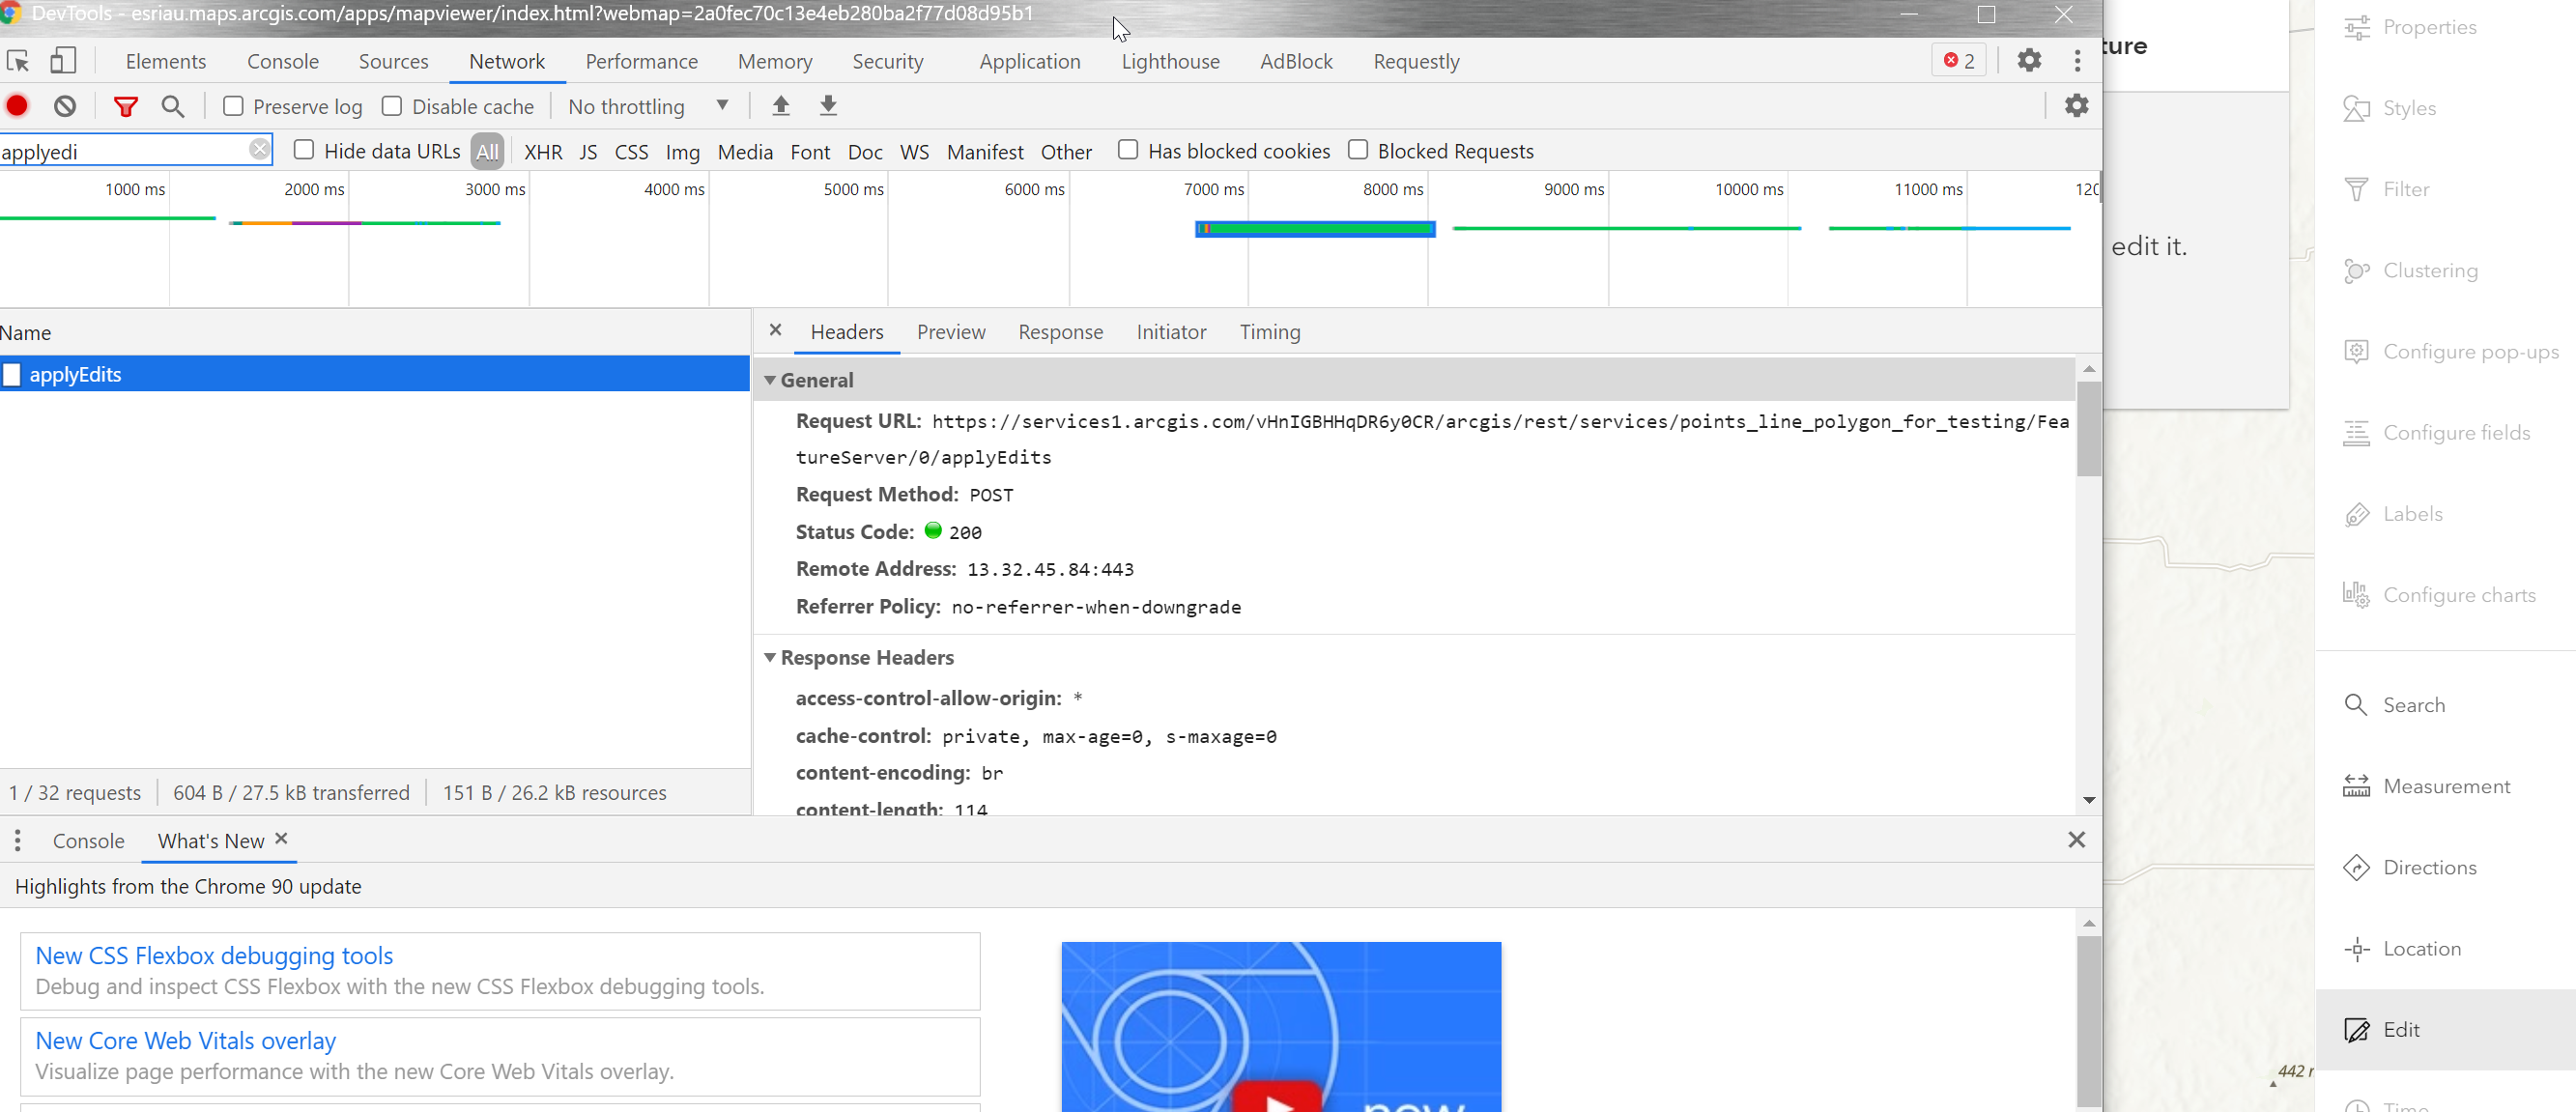
Task: Enable Disable cache
Action: click(391, 105)
